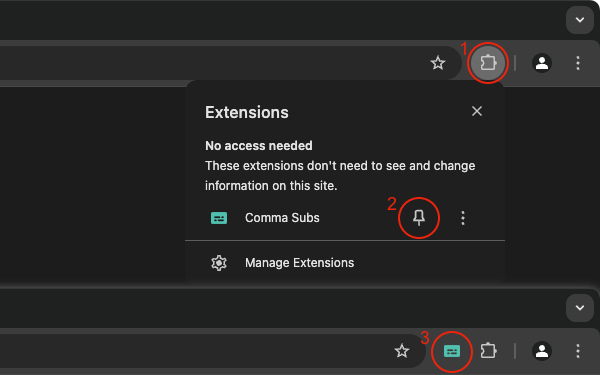Viewport: 600px width, 375px height.
Task: Pin the Comma Subs extension
Action: coord(419,218)
